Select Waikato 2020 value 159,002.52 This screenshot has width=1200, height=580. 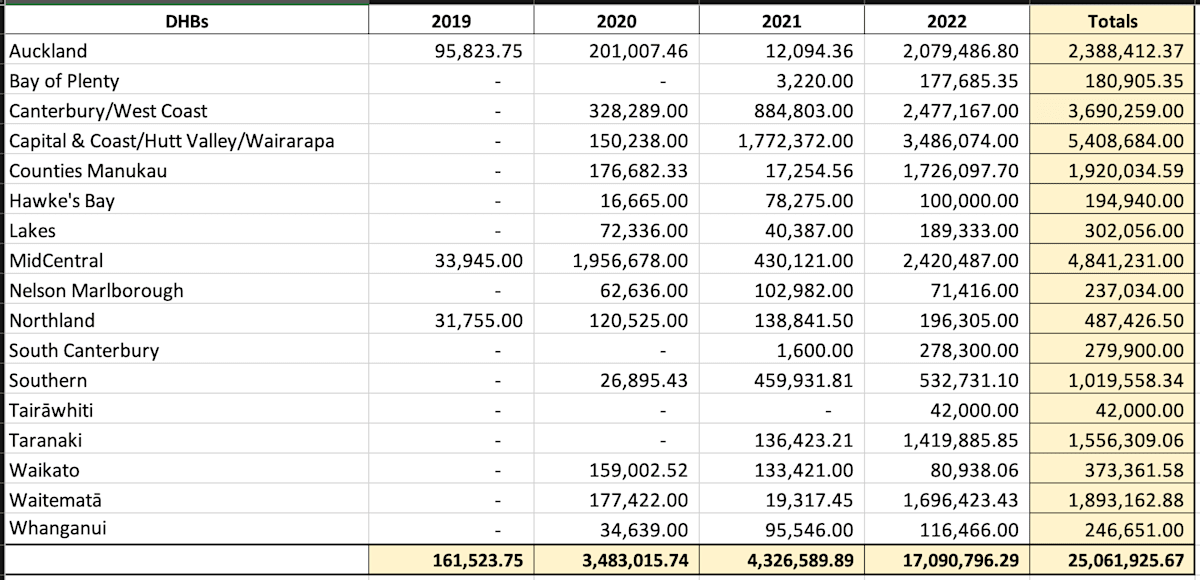tap(638, 471)
